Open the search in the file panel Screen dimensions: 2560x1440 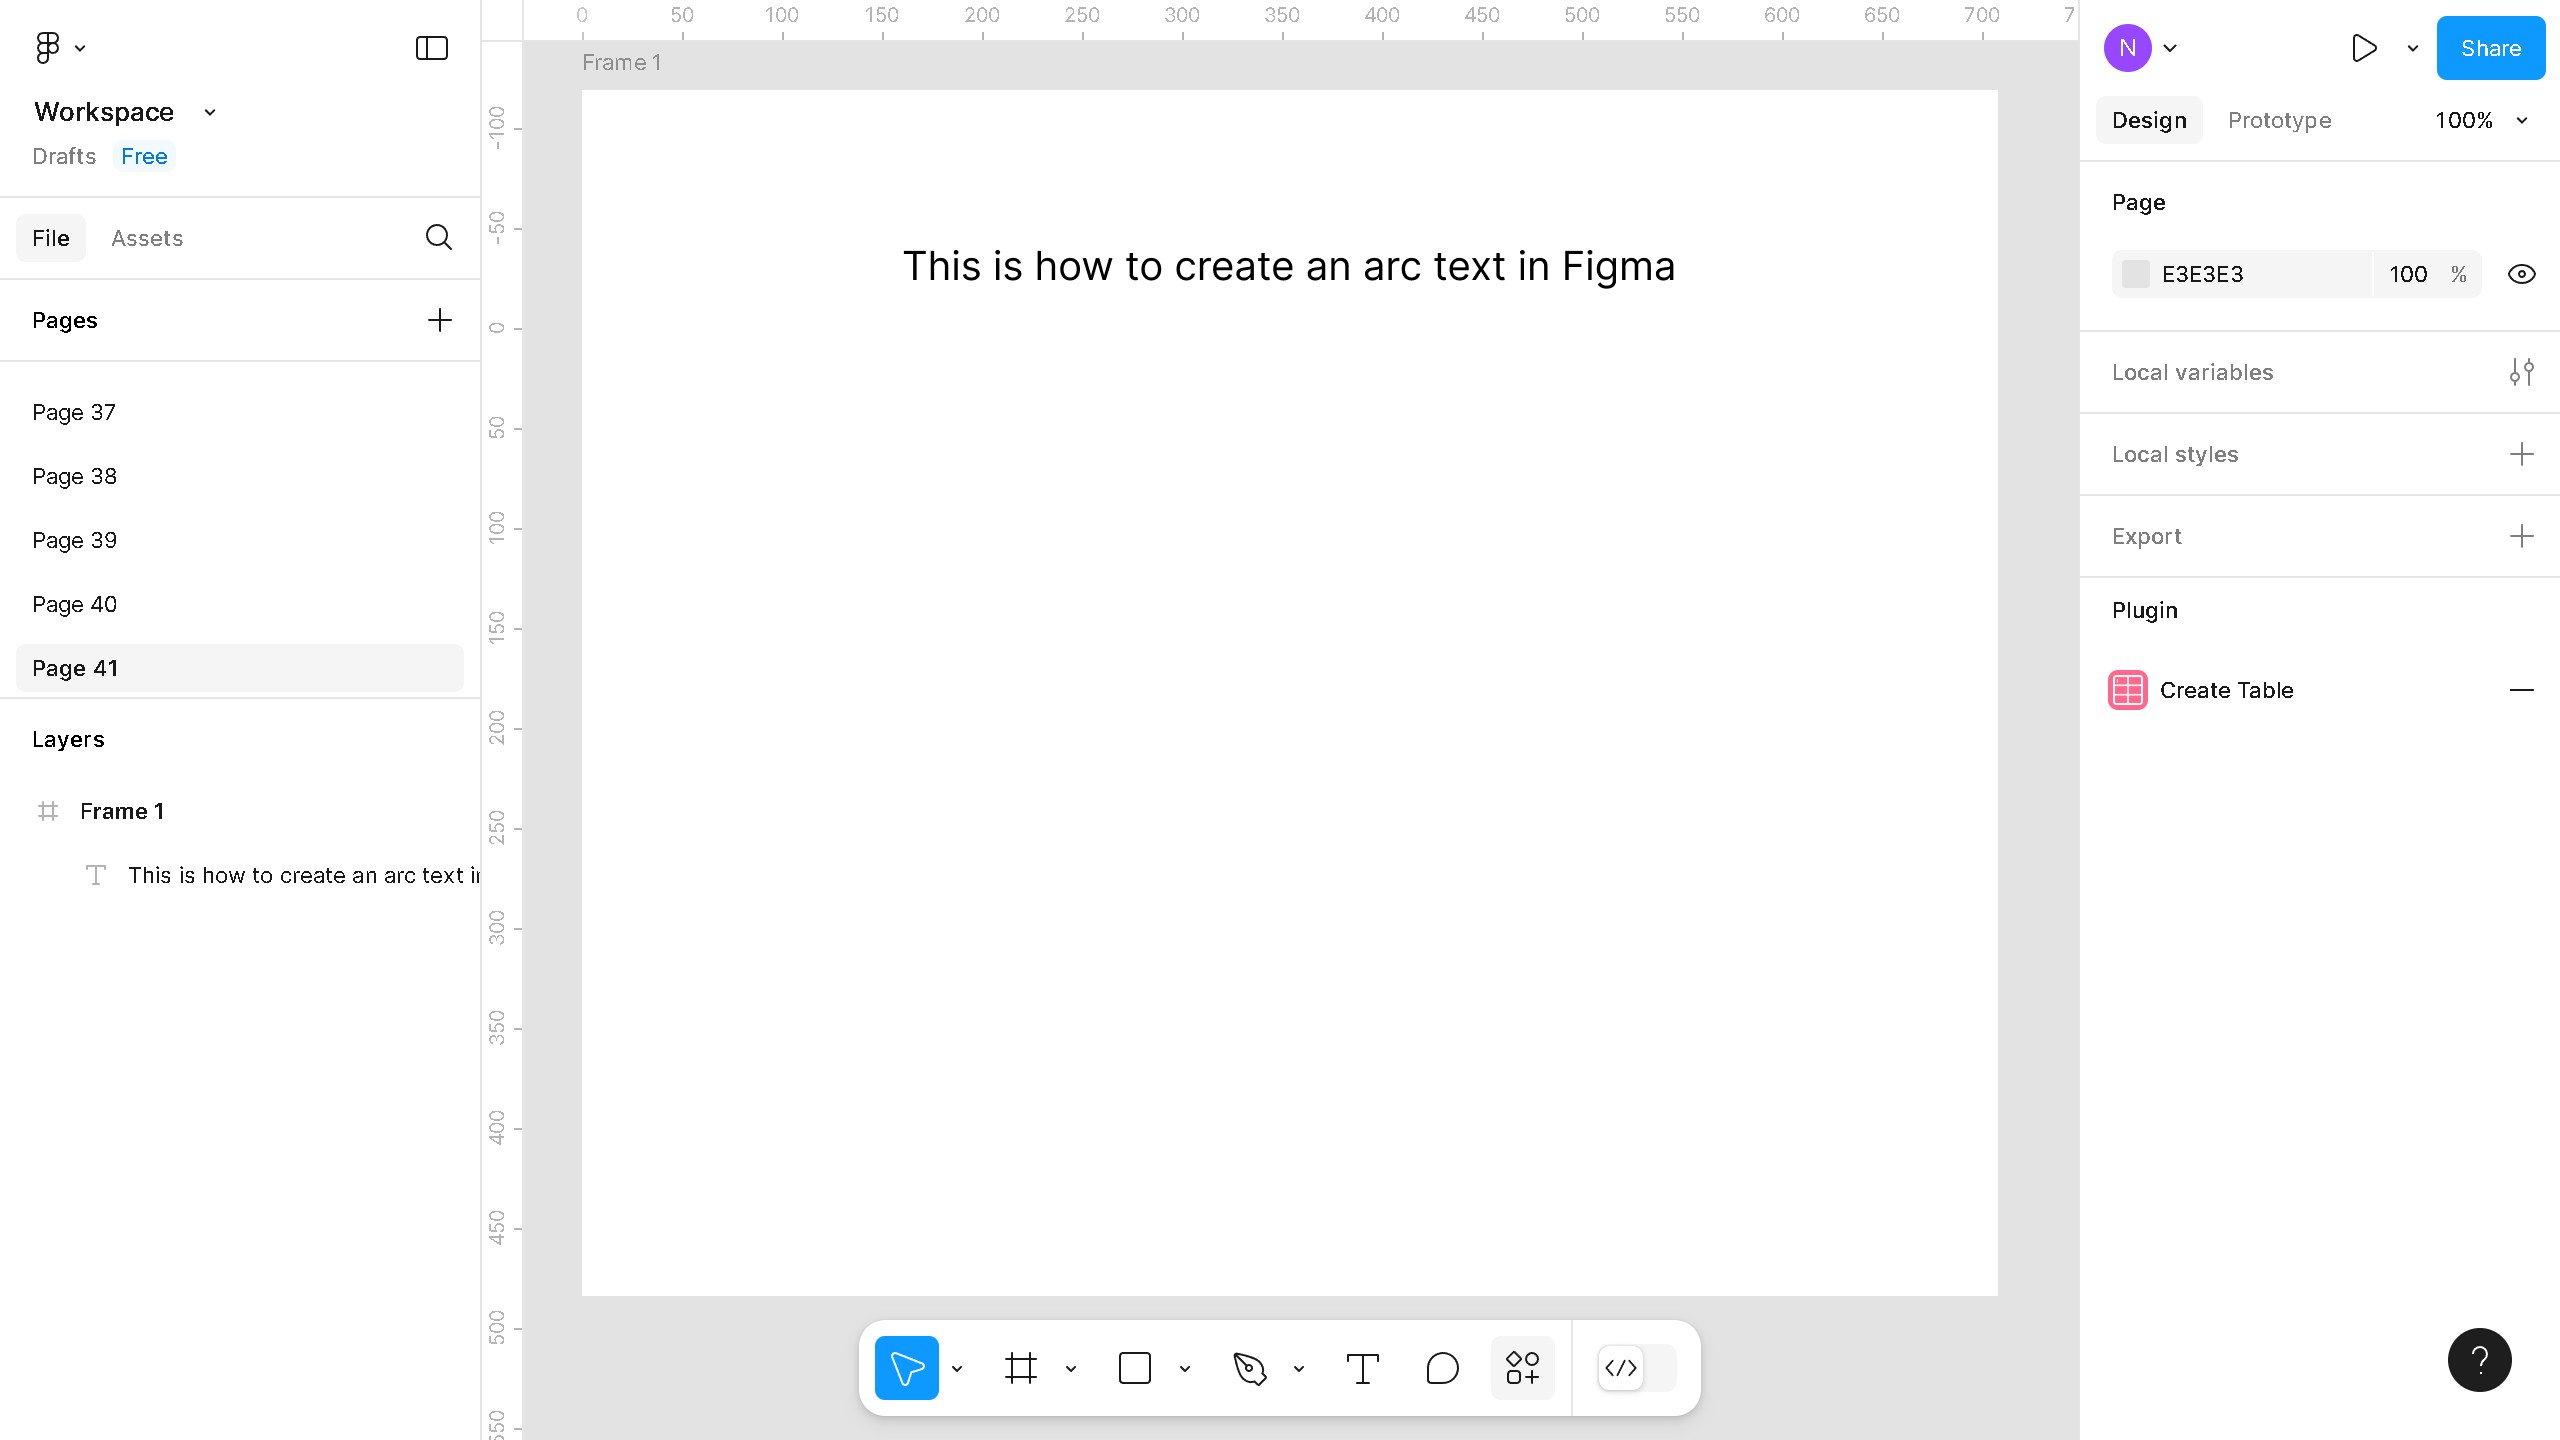click(x=438, y=237)
